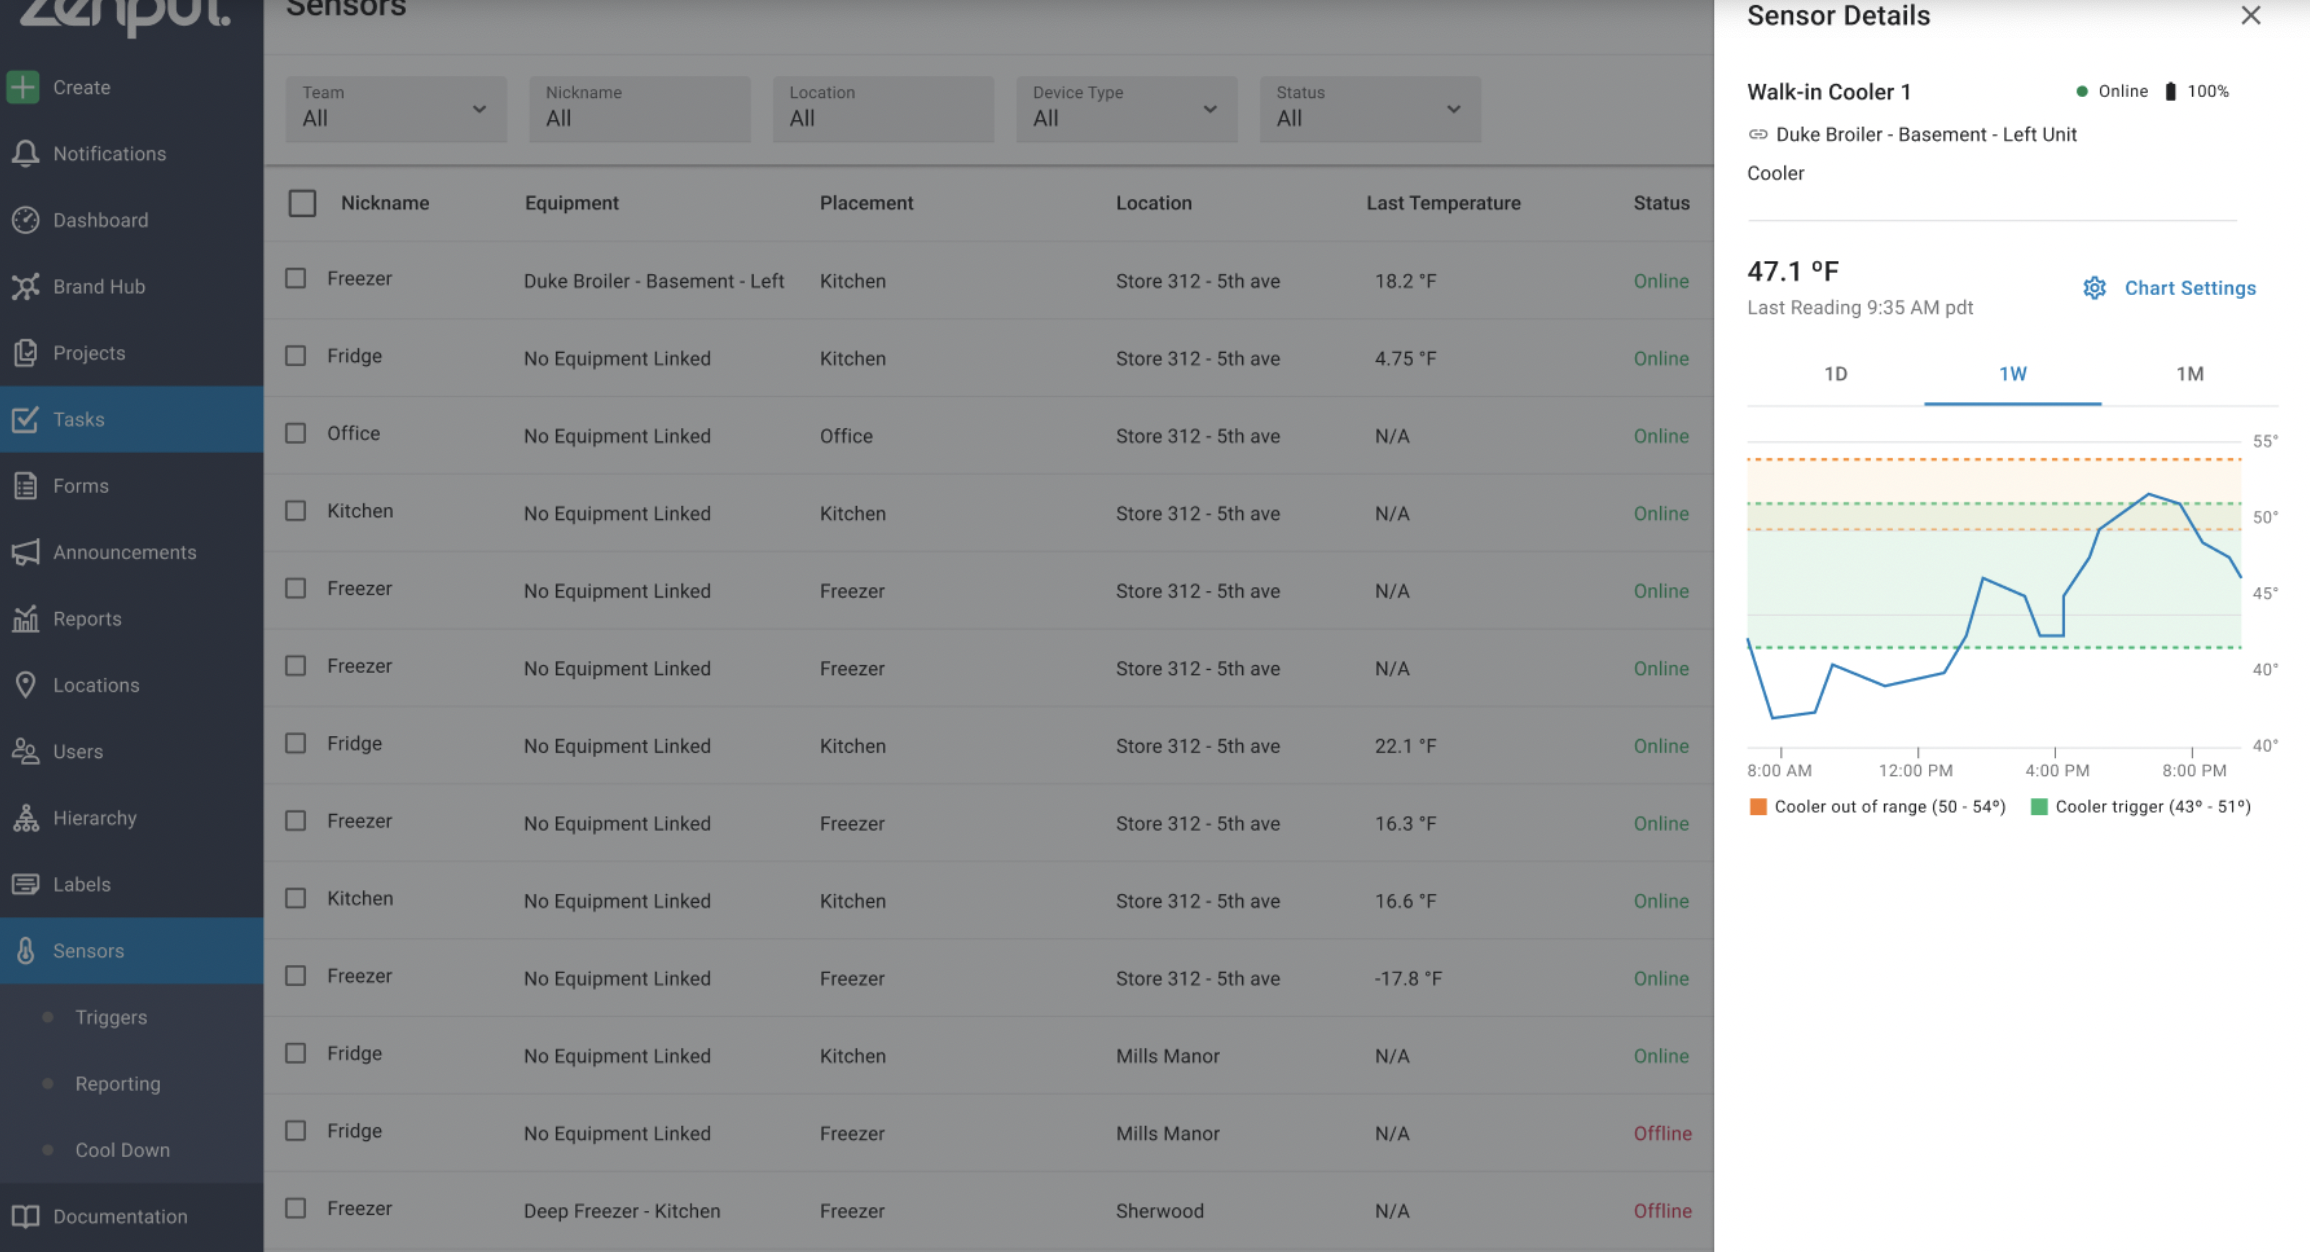Click the Offline status of Mills Manor Fridge
This screenshot has height=1252, width=2310.
click(1662, 1133)
